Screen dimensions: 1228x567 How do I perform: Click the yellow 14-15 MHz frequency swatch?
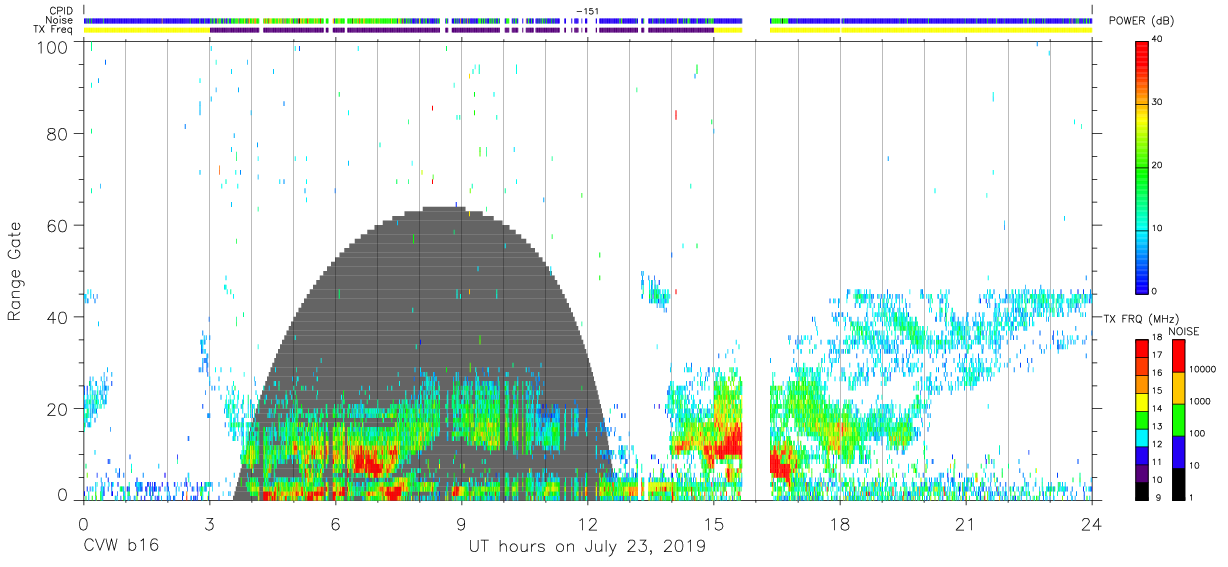(1141, 402)
